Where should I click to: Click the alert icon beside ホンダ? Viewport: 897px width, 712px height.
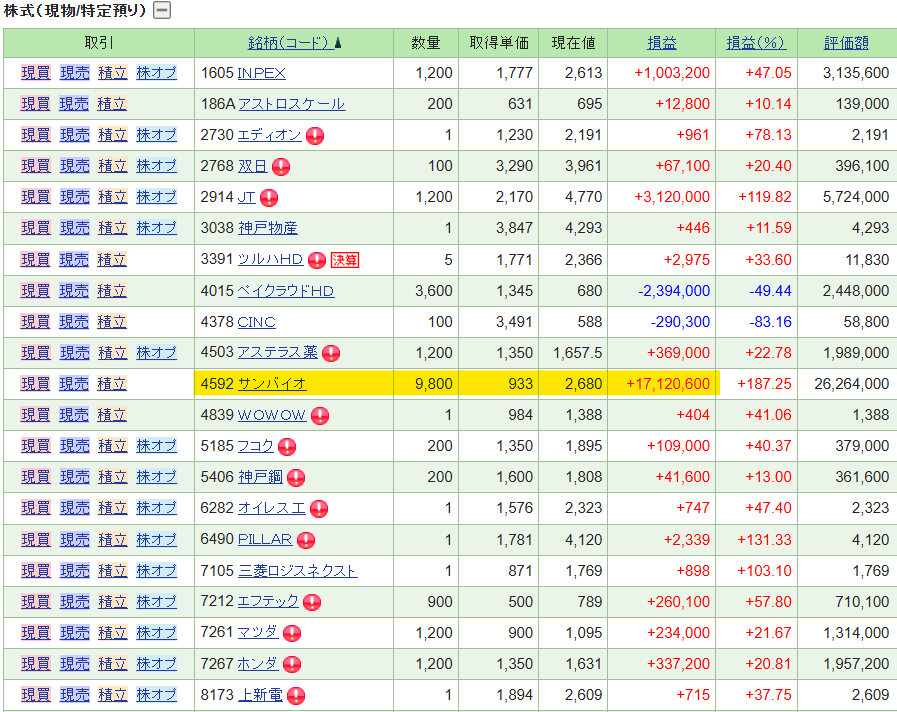pos(294,664)
